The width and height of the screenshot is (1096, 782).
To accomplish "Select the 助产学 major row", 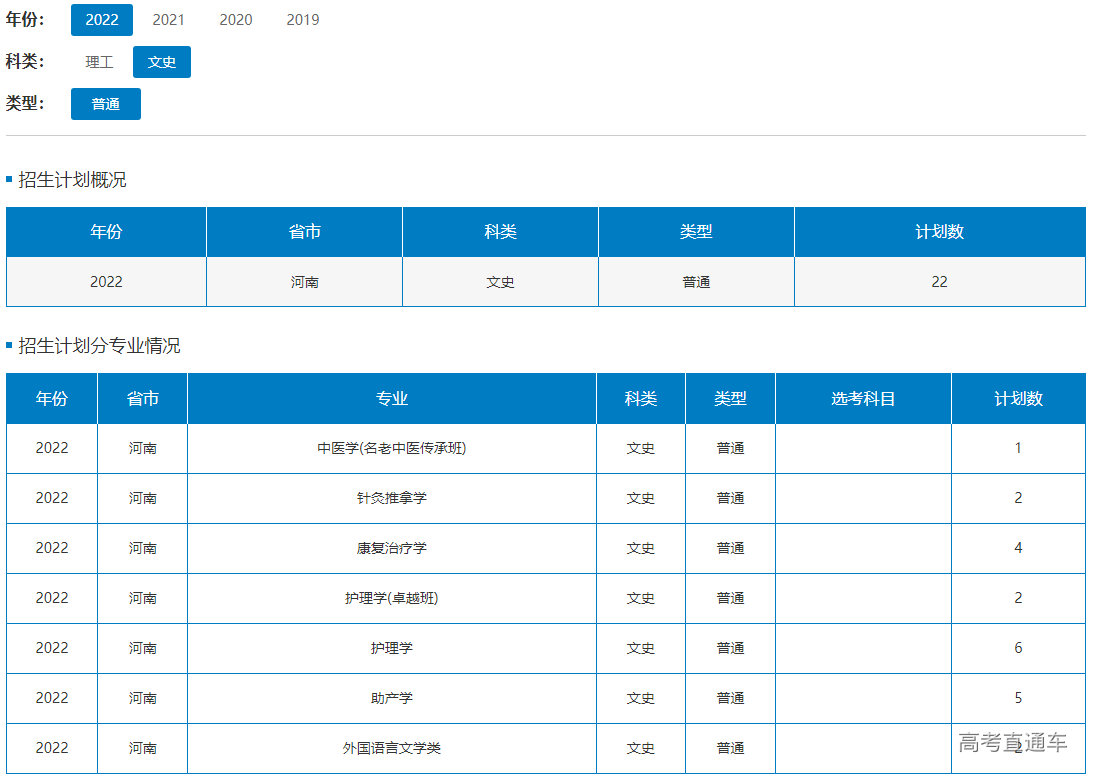I will click(x=391, y=698).
